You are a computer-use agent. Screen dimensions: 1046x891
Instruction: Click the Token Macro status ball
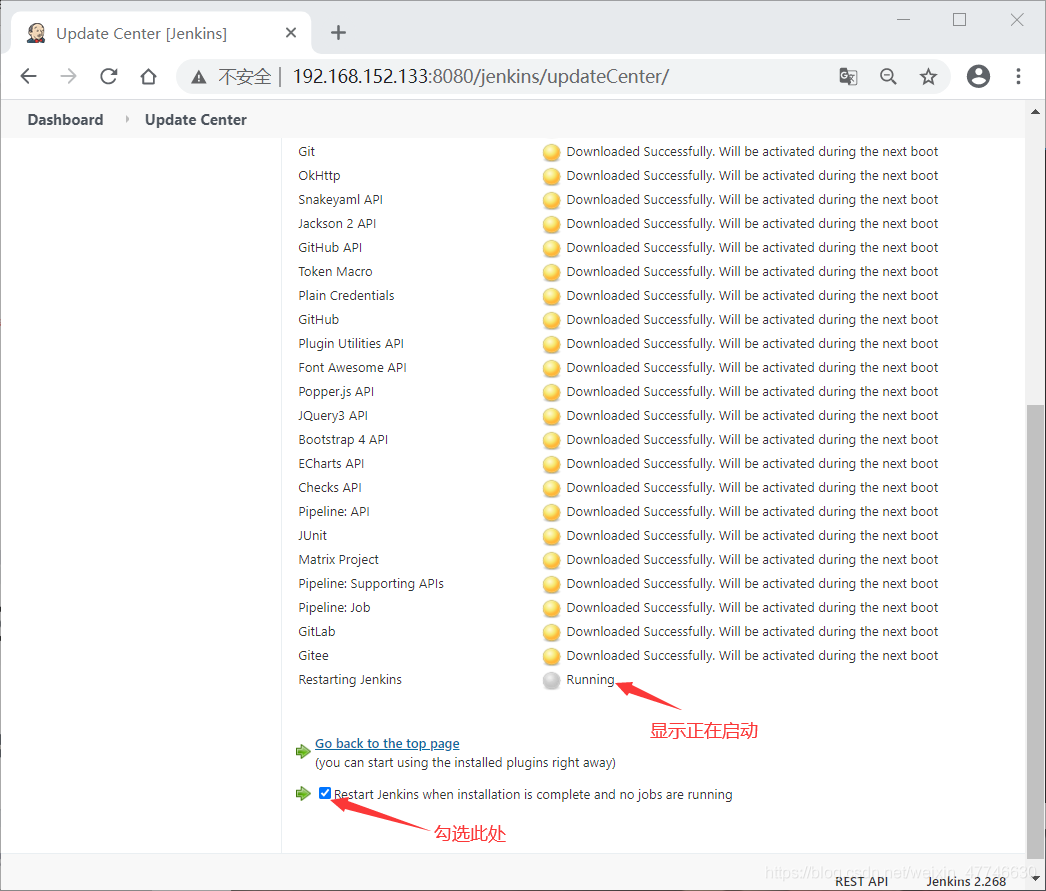[551, 272]
